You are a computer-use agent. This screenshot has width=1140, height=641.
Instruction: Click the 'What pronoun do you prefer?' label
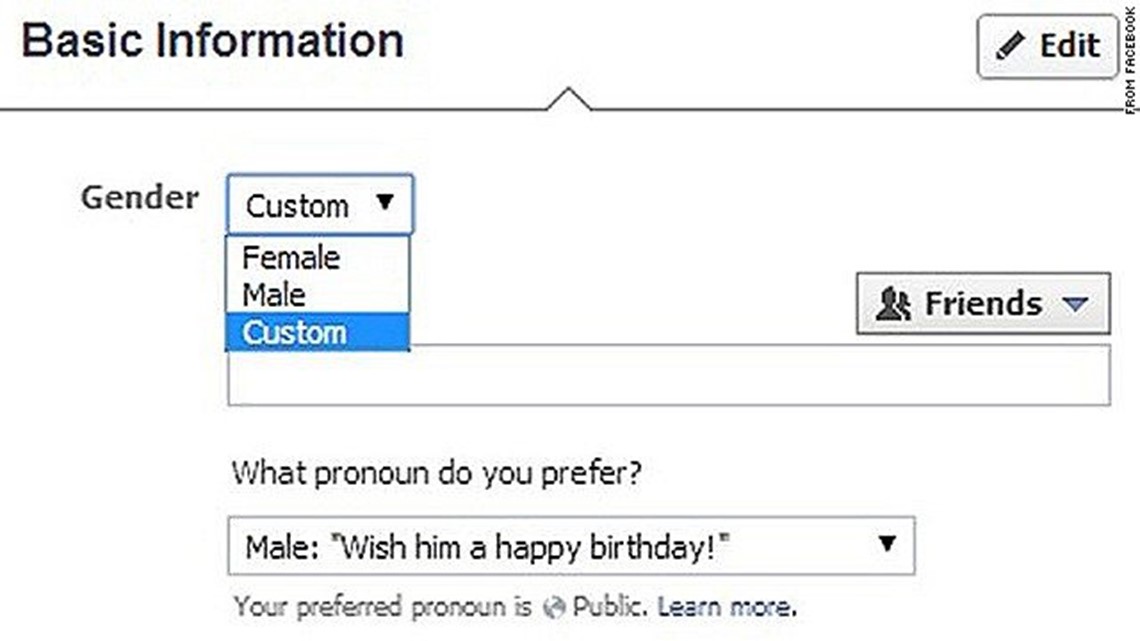coord(436,471)
